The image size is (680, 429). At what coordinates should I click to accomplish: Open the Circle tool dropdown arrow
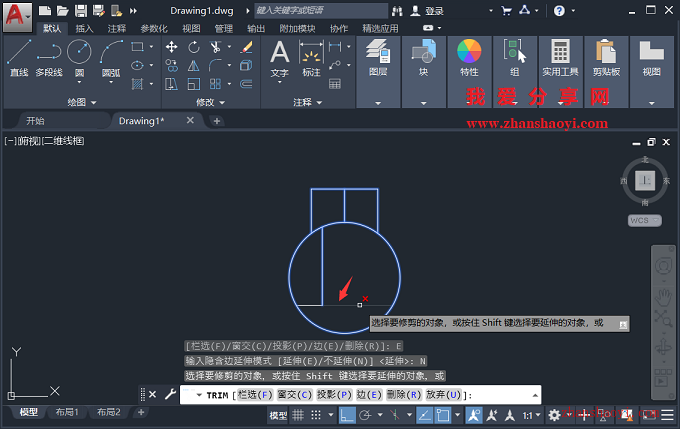(x=79, y=82)
